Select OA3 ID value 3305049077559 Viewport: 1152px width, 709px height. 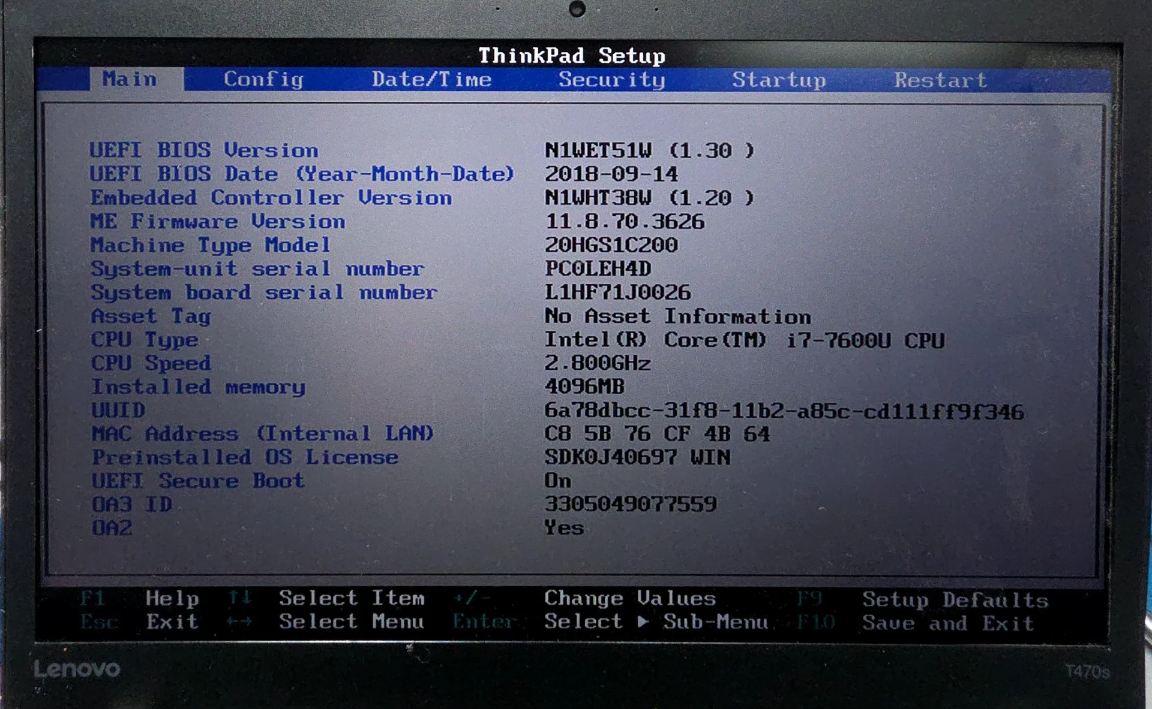point(630,504)
